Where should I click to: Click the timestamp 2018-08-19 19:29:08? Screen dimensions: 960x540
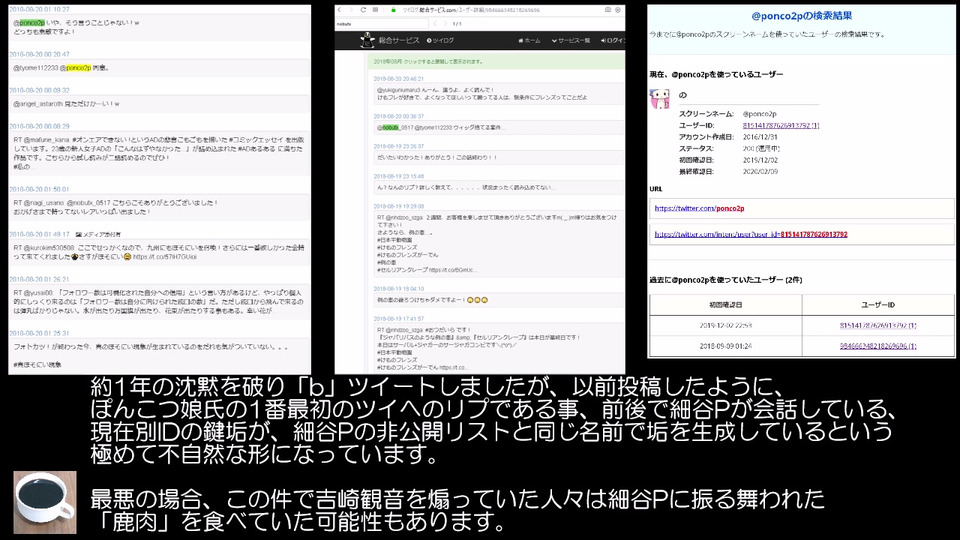tap(399, 206)
